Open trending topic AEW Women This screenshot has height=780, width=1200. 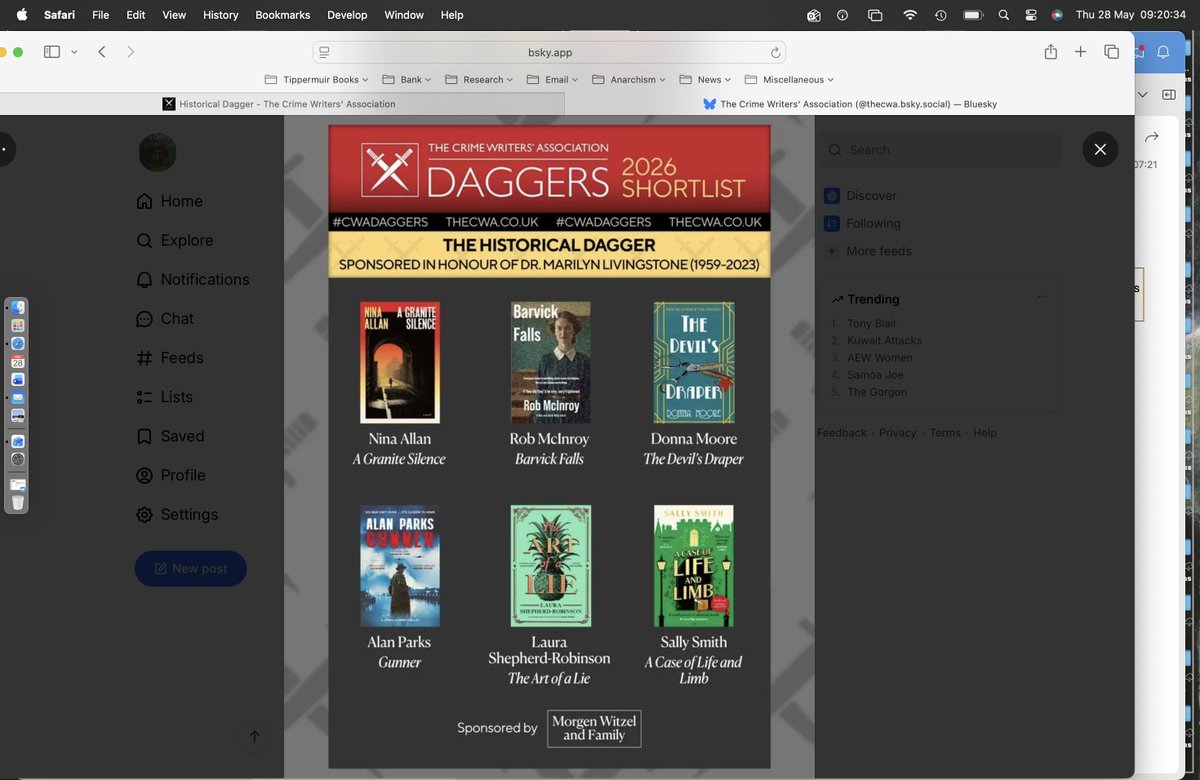880,357
